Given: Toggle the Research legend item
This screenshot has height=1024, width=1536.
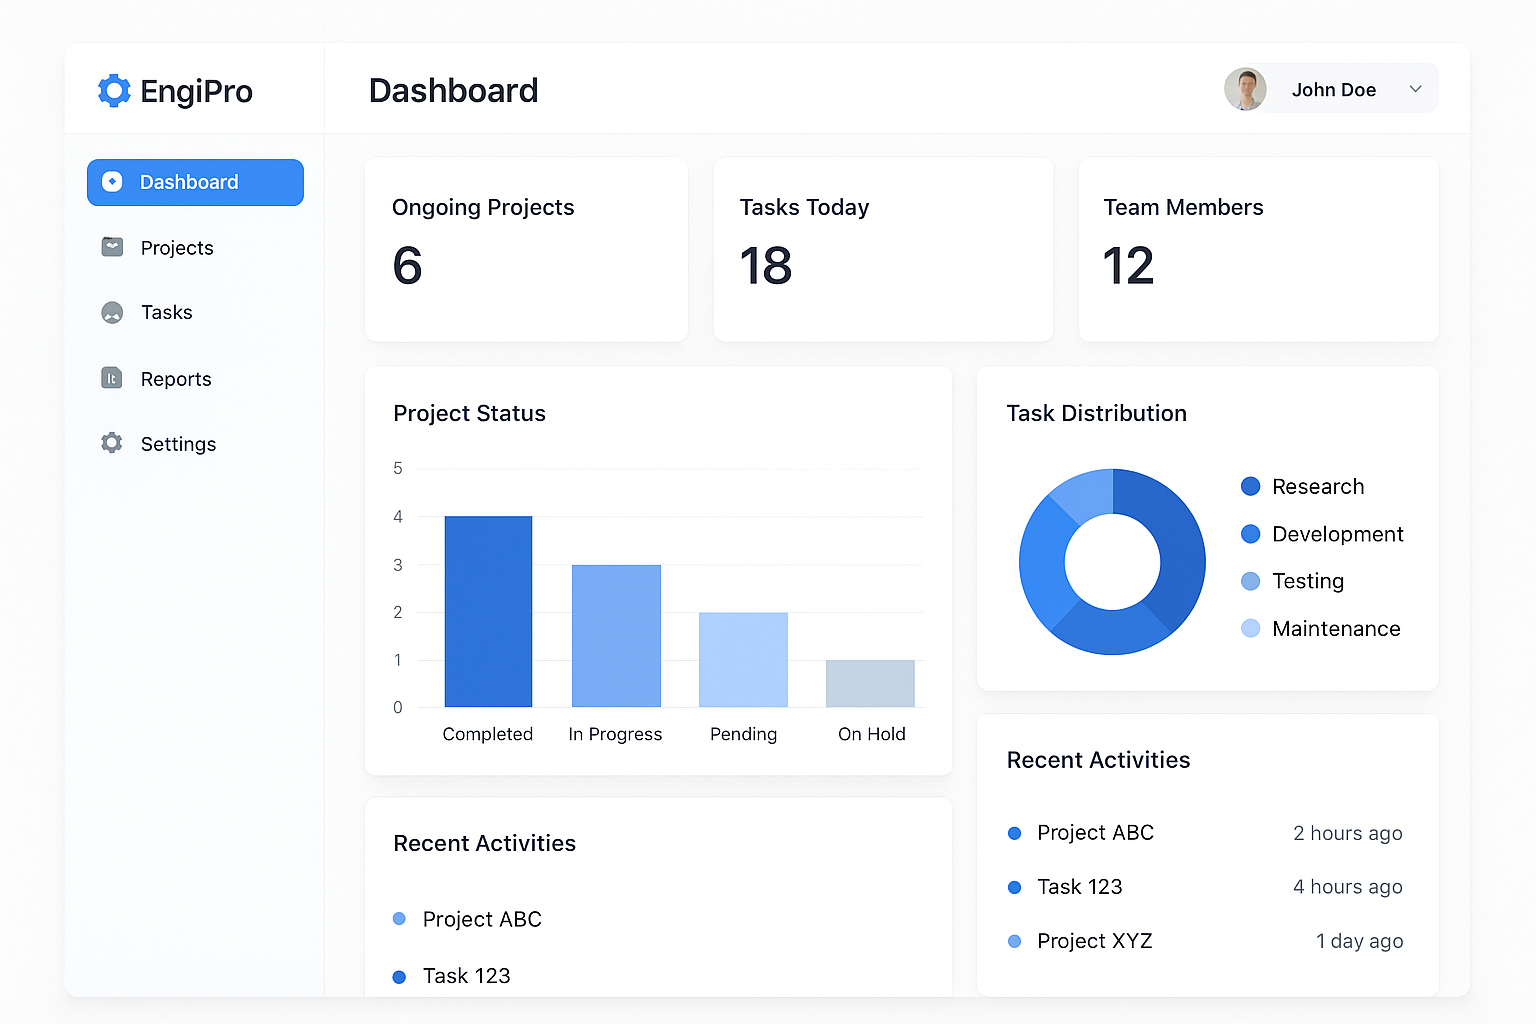Looking at the screenshot, I should [x=1317, y=487].
